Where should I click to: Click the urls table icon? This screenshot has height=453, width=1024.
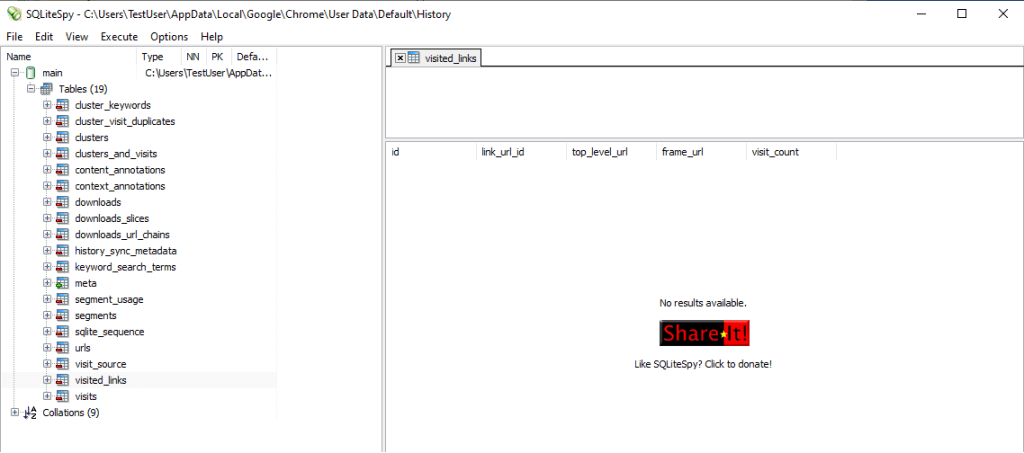tap(62, 348)
